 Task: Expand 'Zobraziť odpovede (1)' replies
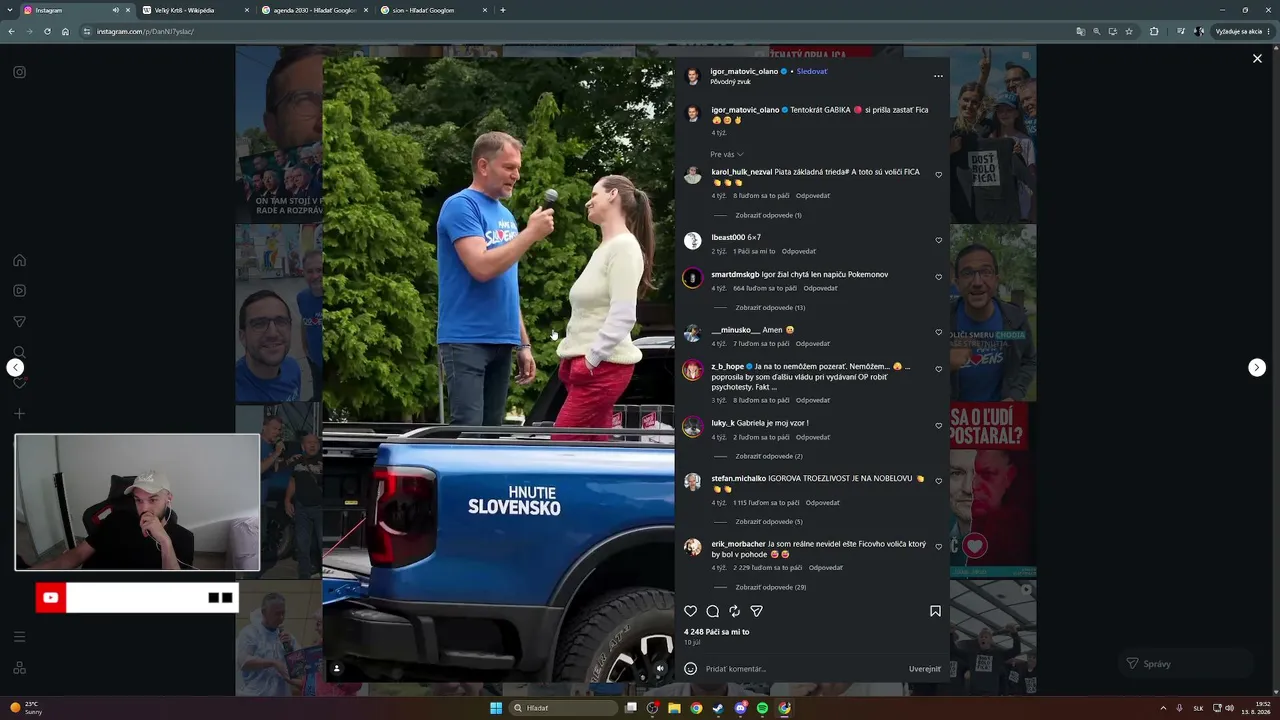[x=768, y=215]
